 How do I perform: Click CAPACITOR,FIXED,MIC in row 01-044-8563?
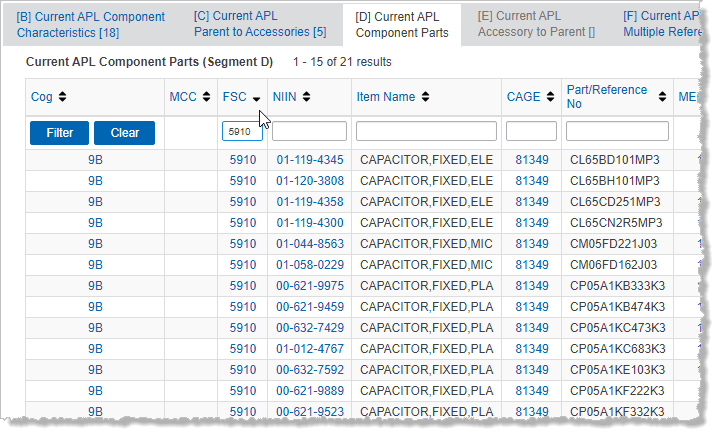coord(426,244)
